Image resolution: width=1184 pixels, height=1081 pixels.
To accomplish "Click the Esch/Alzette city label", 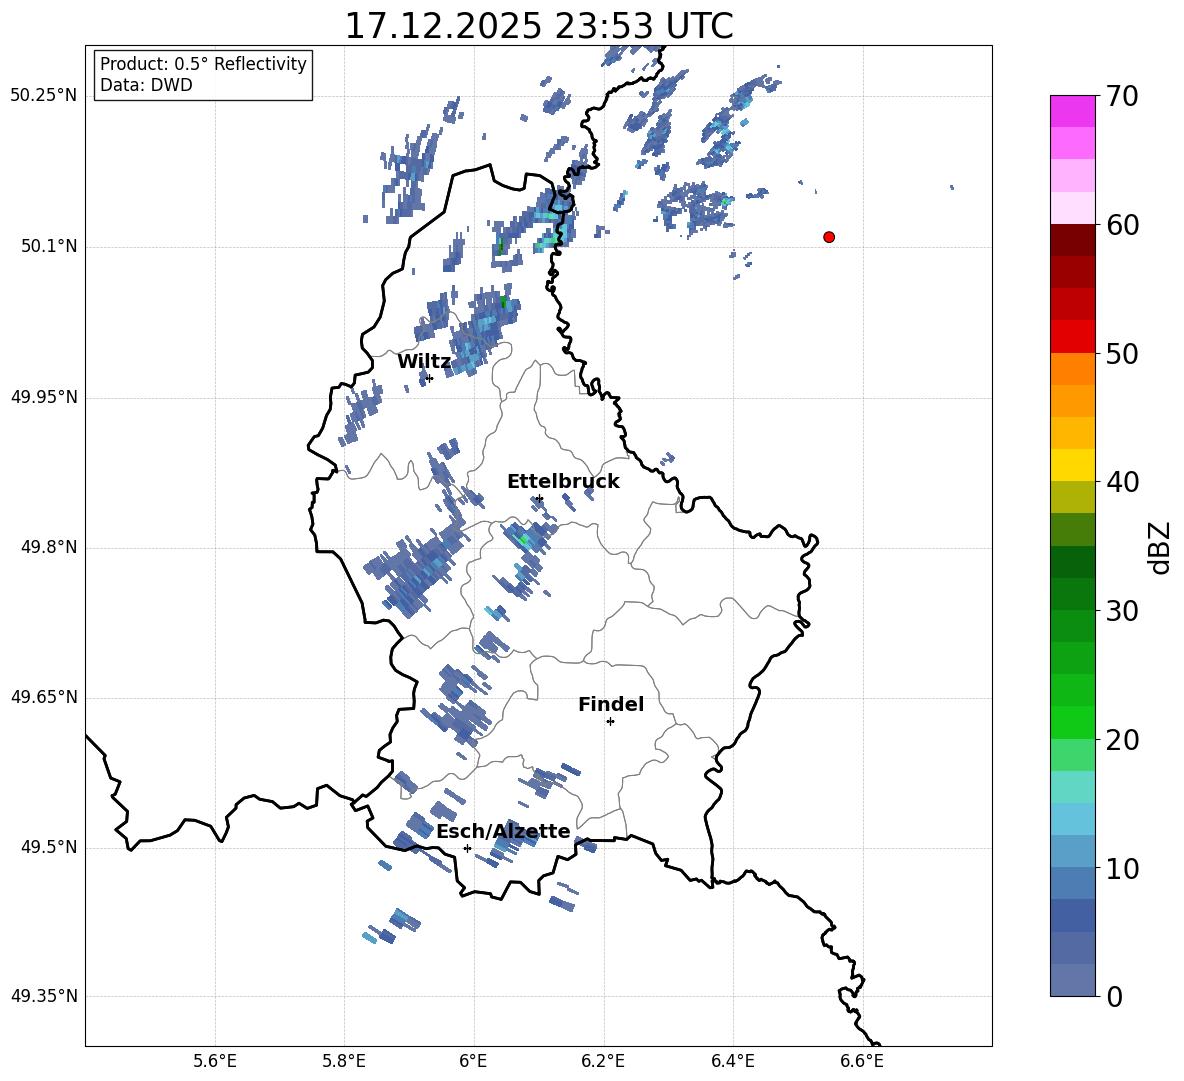I will [x=503, y=831].
